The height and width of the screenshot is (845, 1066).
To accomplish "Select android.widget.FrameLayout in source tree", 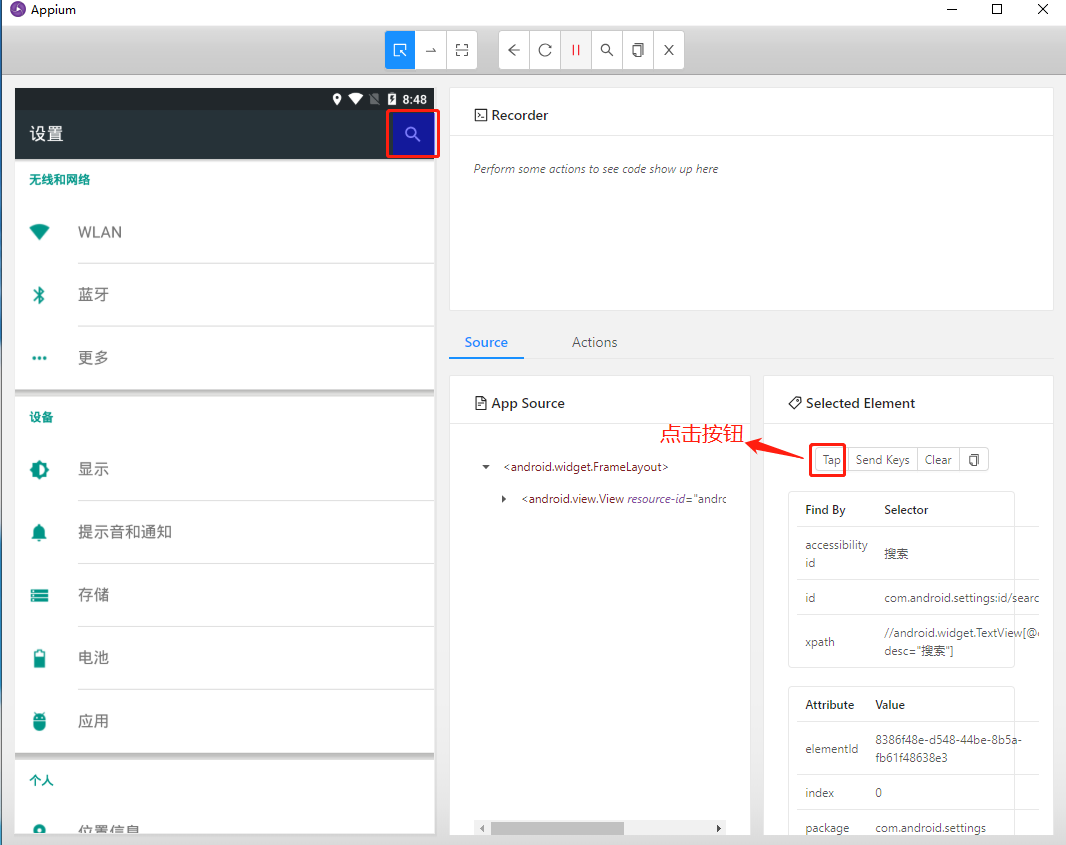I will 586,467.
